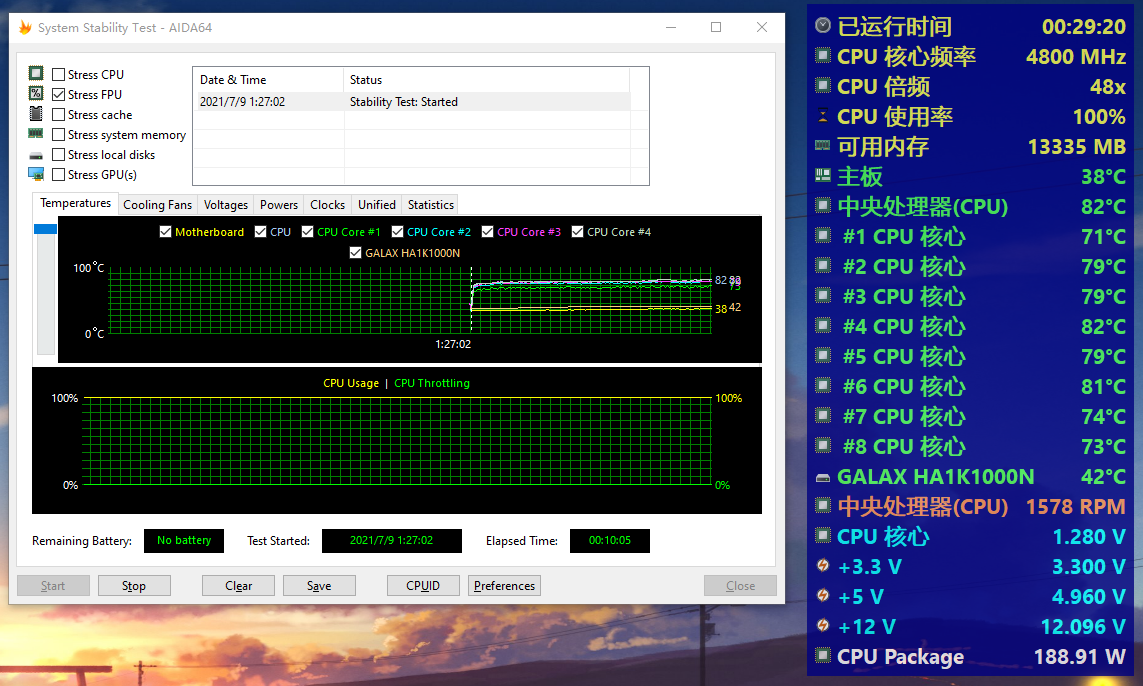Click the Stress cache icon

[36, 114]
